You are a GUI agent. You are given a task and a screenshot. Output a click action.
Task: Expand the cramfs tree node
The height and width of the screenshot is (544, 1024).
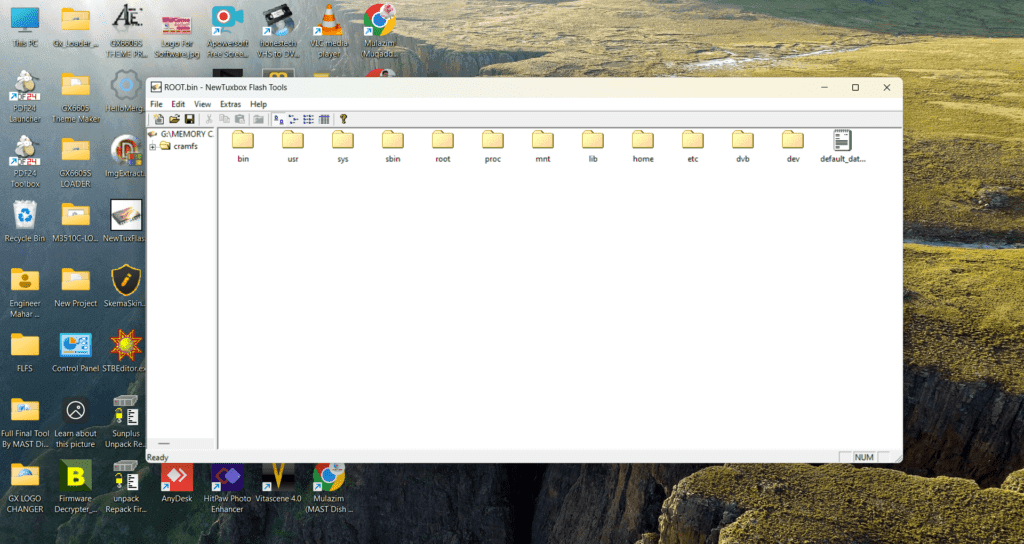pos(153,146)
